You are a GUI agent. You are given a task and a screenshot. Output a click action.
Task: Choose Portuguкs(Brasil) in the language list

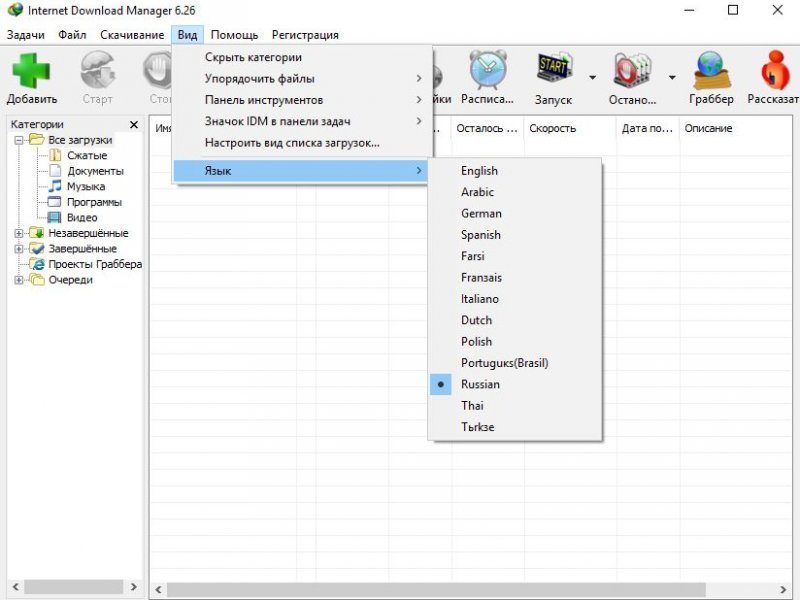click(x=515, y=363)
